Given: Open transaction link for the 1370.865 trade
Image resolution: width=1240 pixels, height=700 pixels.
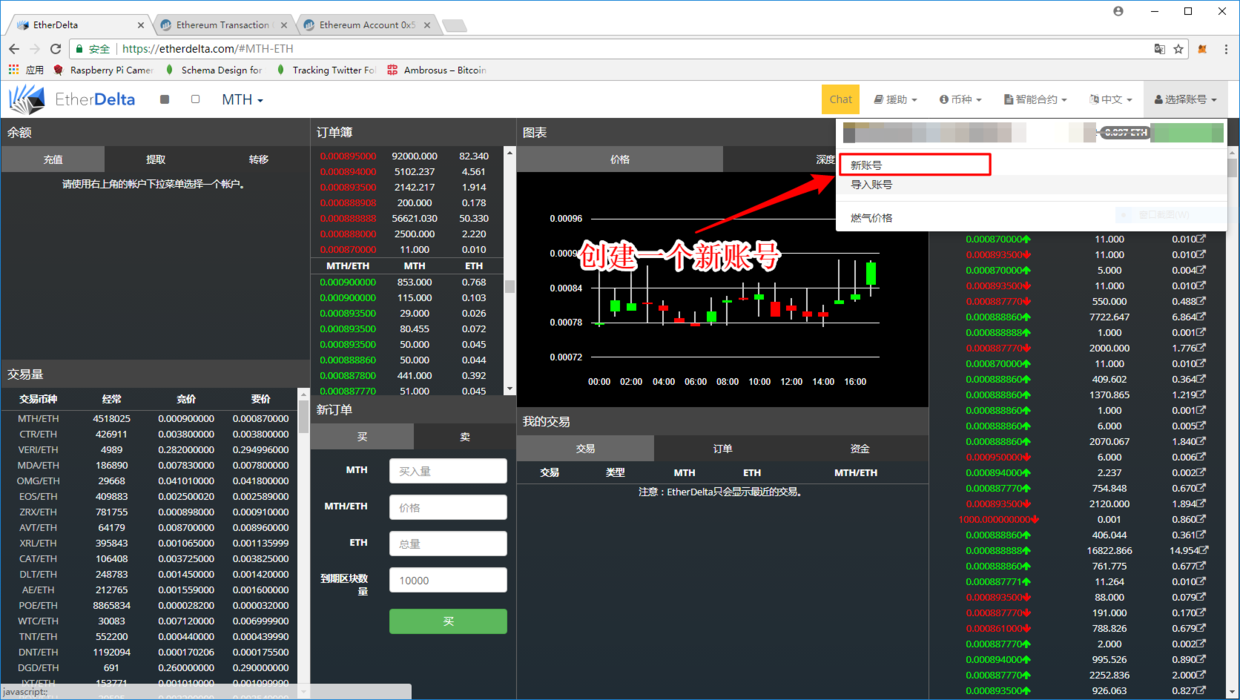Looking at the screenshot, I should coord(1201,395).
